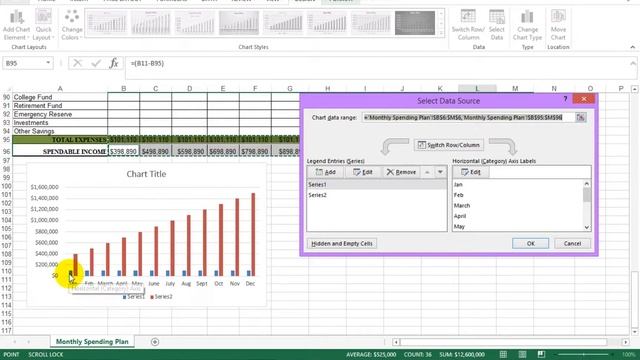
Task: Expand the Name Box dropdown
Action: point(48,63)
